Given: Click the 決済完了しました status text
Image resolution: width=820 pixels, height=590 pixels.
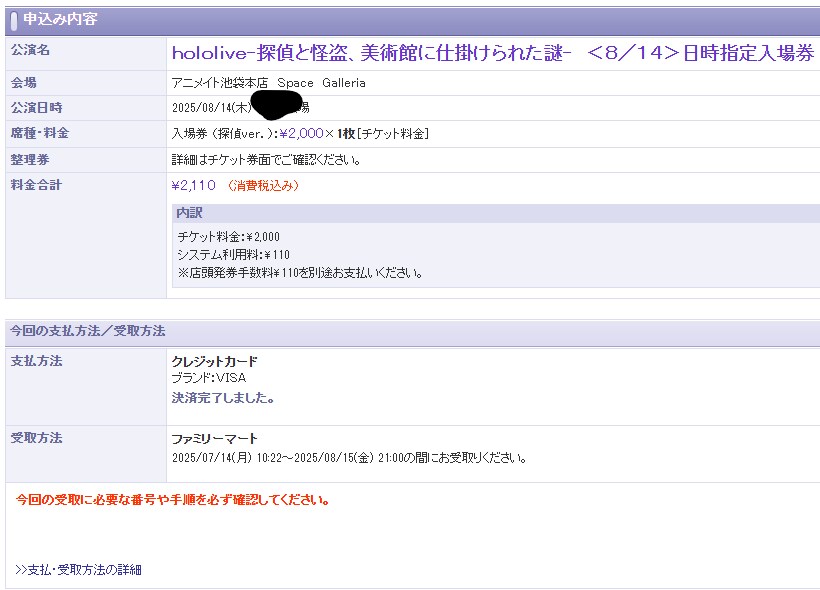Looking at the screenshot, I should pos(223,398).
